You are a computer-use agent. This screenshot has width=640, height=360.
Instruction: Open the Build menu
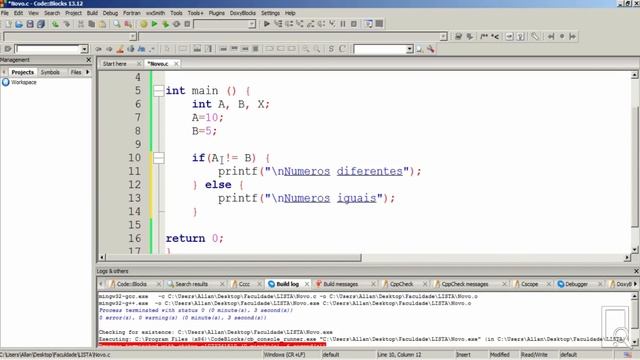coord(92,13)
